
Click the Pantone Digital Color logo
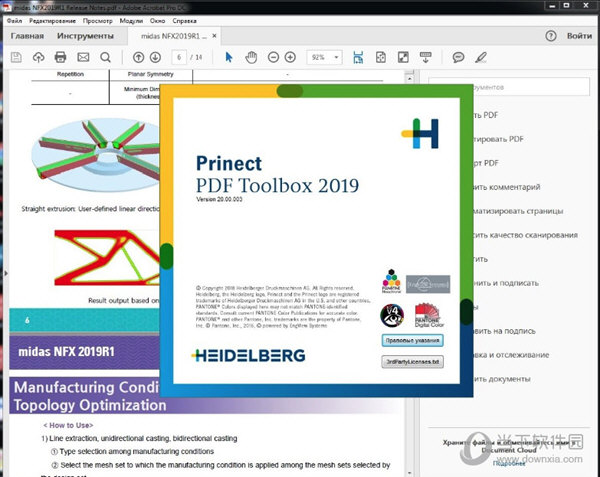click(429, 315)
